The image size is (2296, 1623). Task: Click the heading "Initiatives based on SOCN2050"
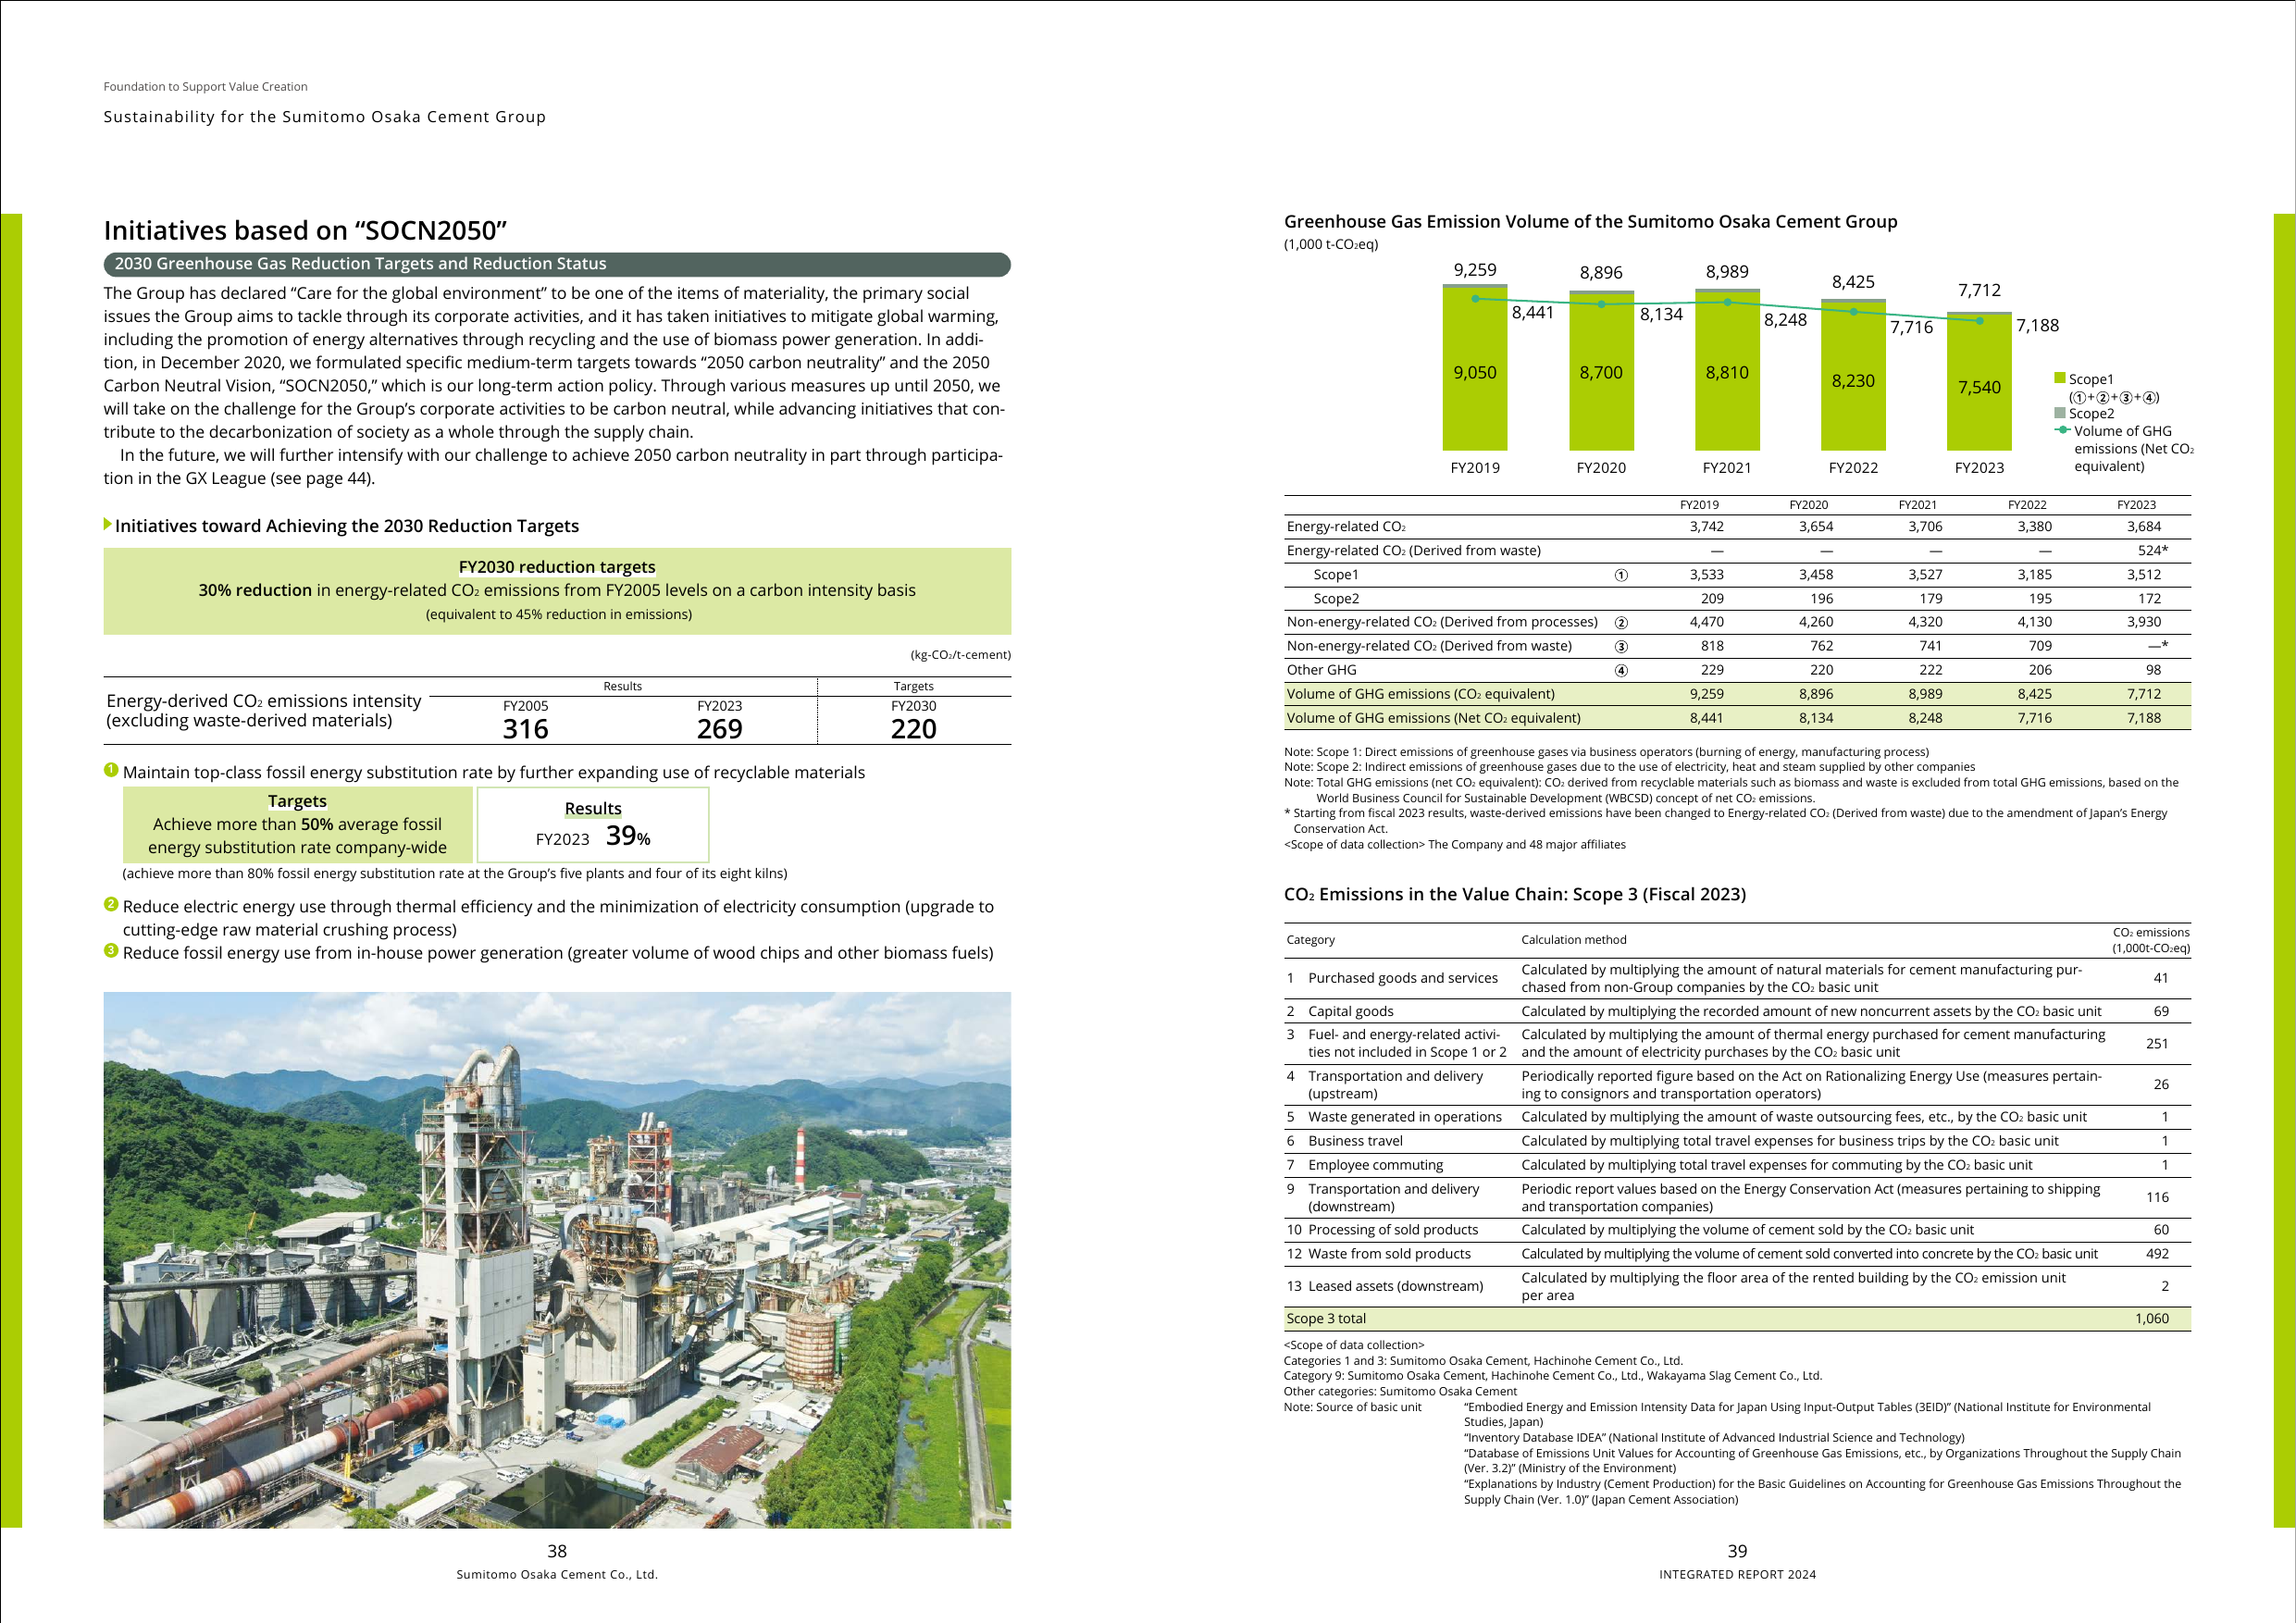(305, 230)
